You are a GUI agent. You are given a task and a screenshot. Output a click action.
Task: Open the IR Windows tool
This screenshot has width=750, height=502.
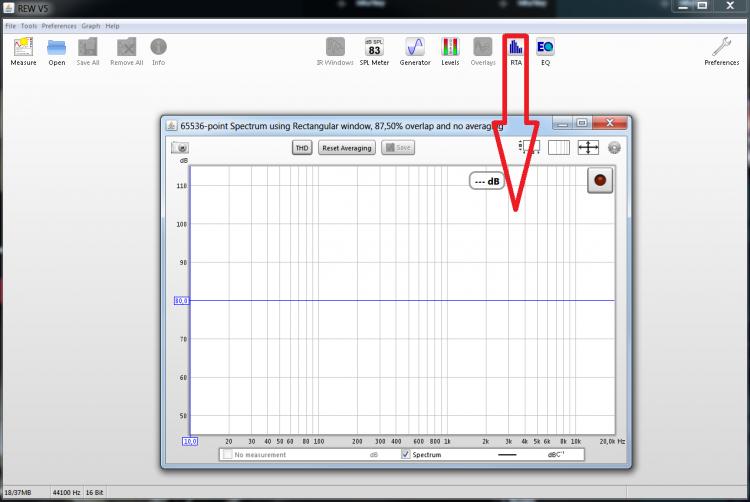pos(335,51)
